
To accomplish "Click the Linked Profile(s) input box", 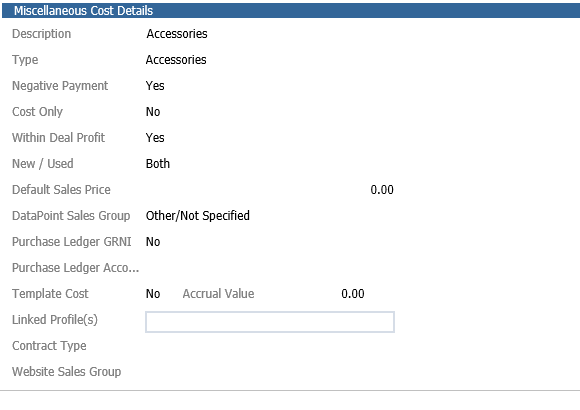I will (x=270, y=322).
